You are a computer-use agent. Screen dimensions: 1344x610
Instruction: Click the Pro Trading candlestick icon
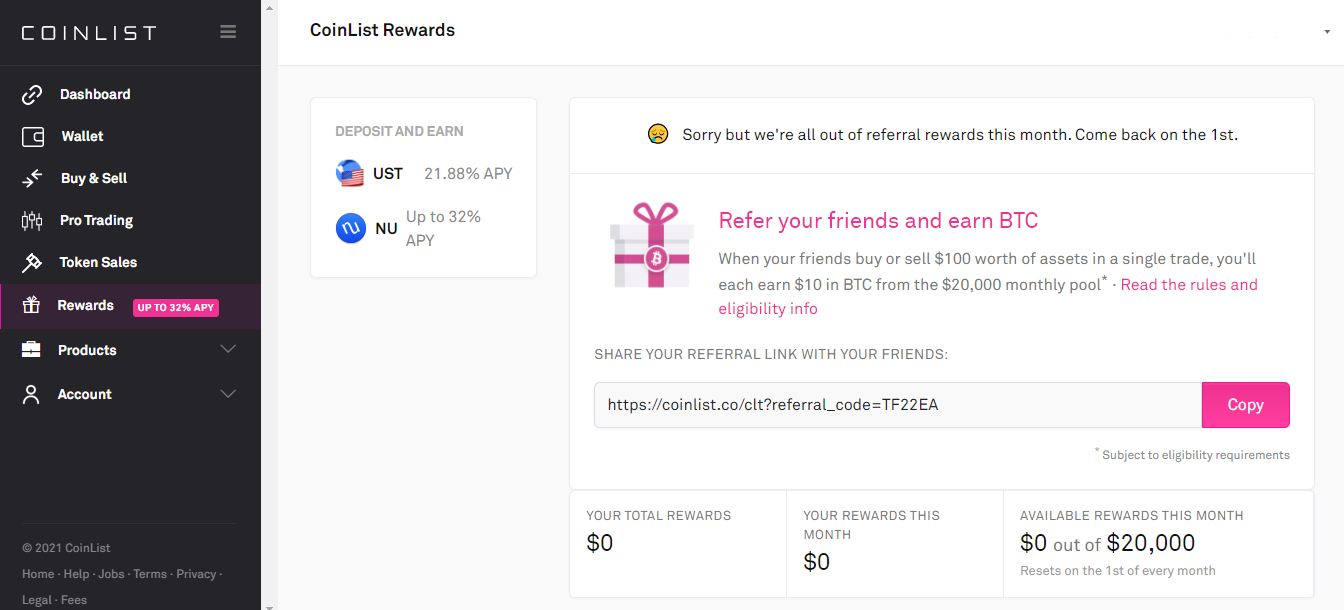pyautogui.click(x=32, y=220)
